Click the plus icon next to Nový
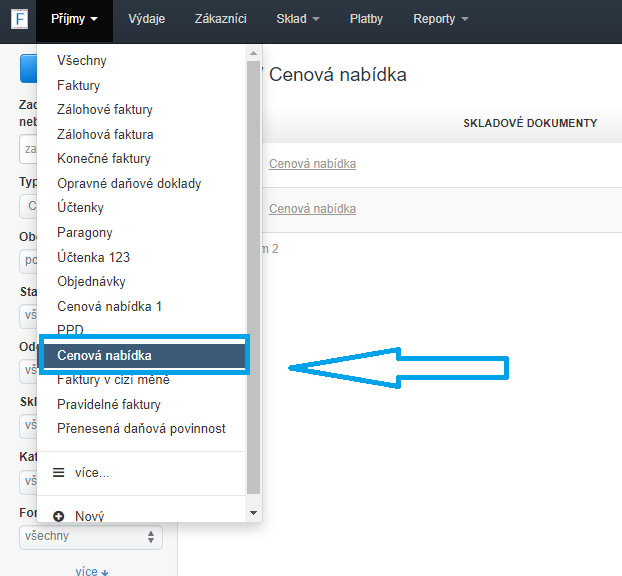The width and height of the screenshot is (622, 576). pos(59,516)
